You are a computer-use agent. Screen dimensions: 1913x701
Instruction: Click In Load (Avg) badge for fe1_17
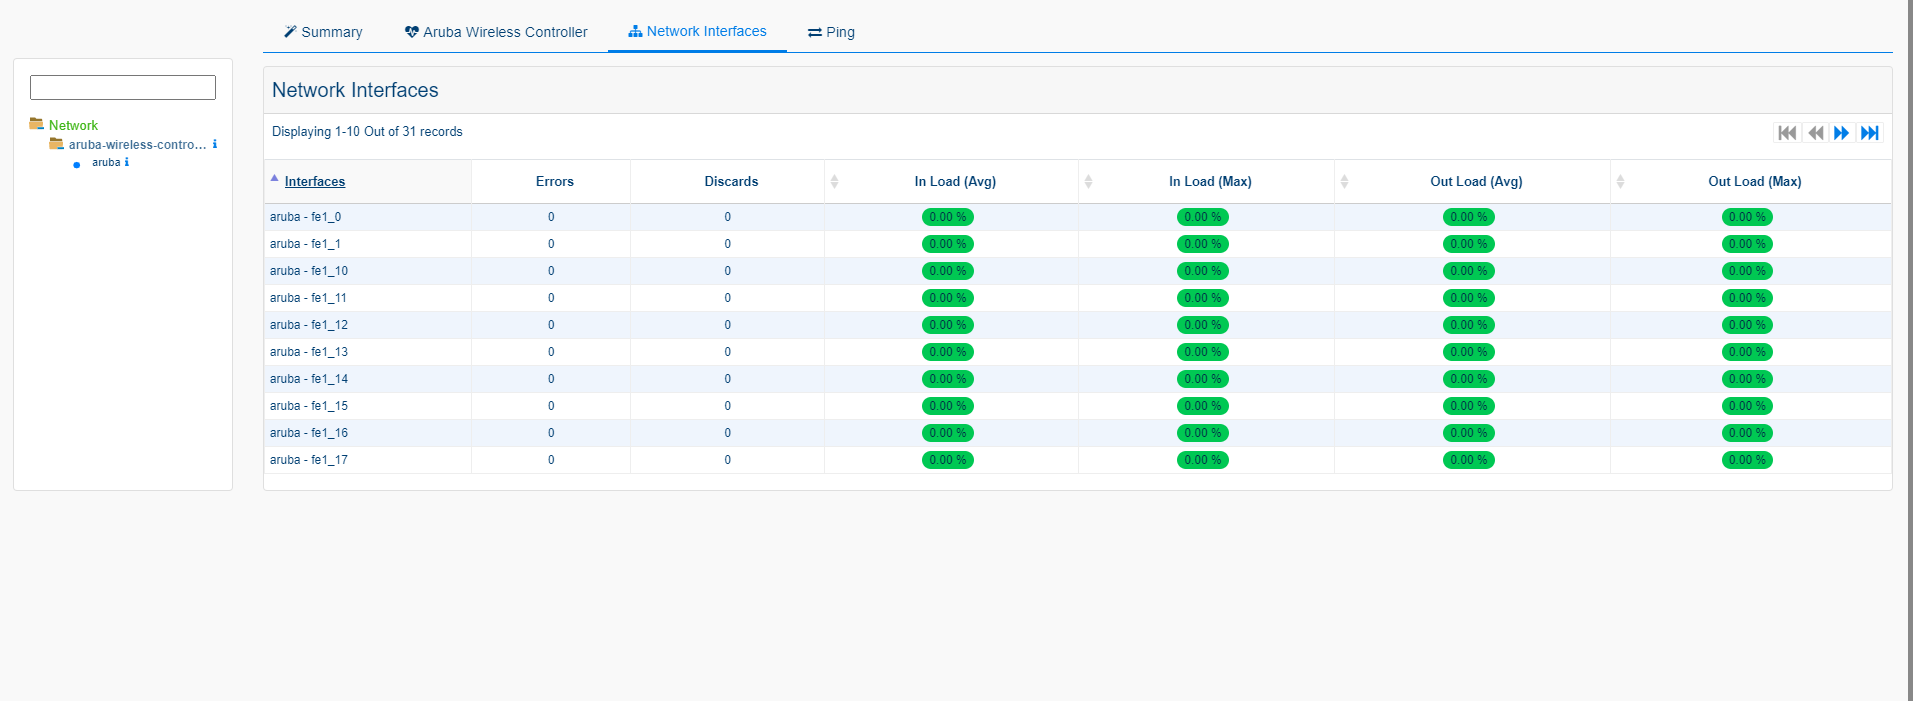(947, 460)
